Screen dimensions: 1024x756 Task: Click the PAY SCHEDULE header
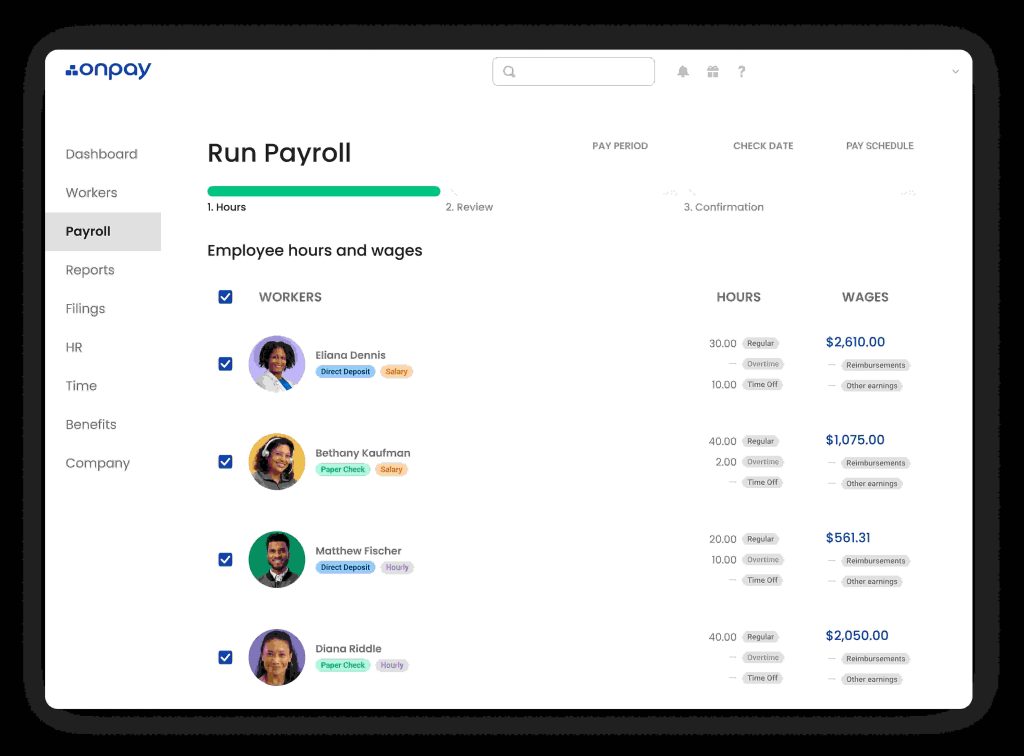(880, 146)
